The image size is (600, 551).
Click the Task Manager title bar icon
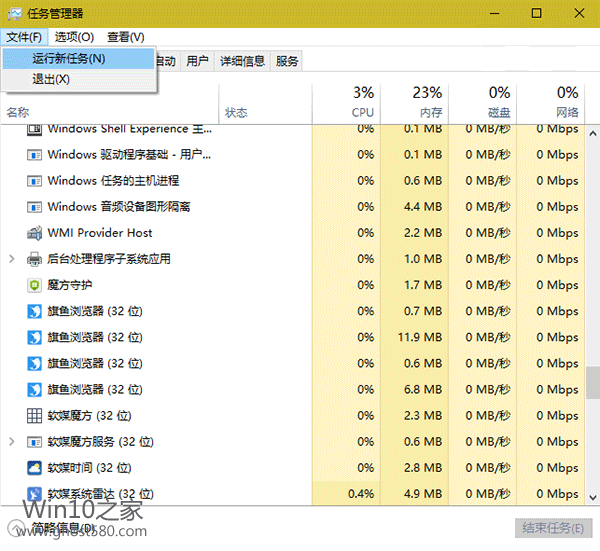pos(15,14)
